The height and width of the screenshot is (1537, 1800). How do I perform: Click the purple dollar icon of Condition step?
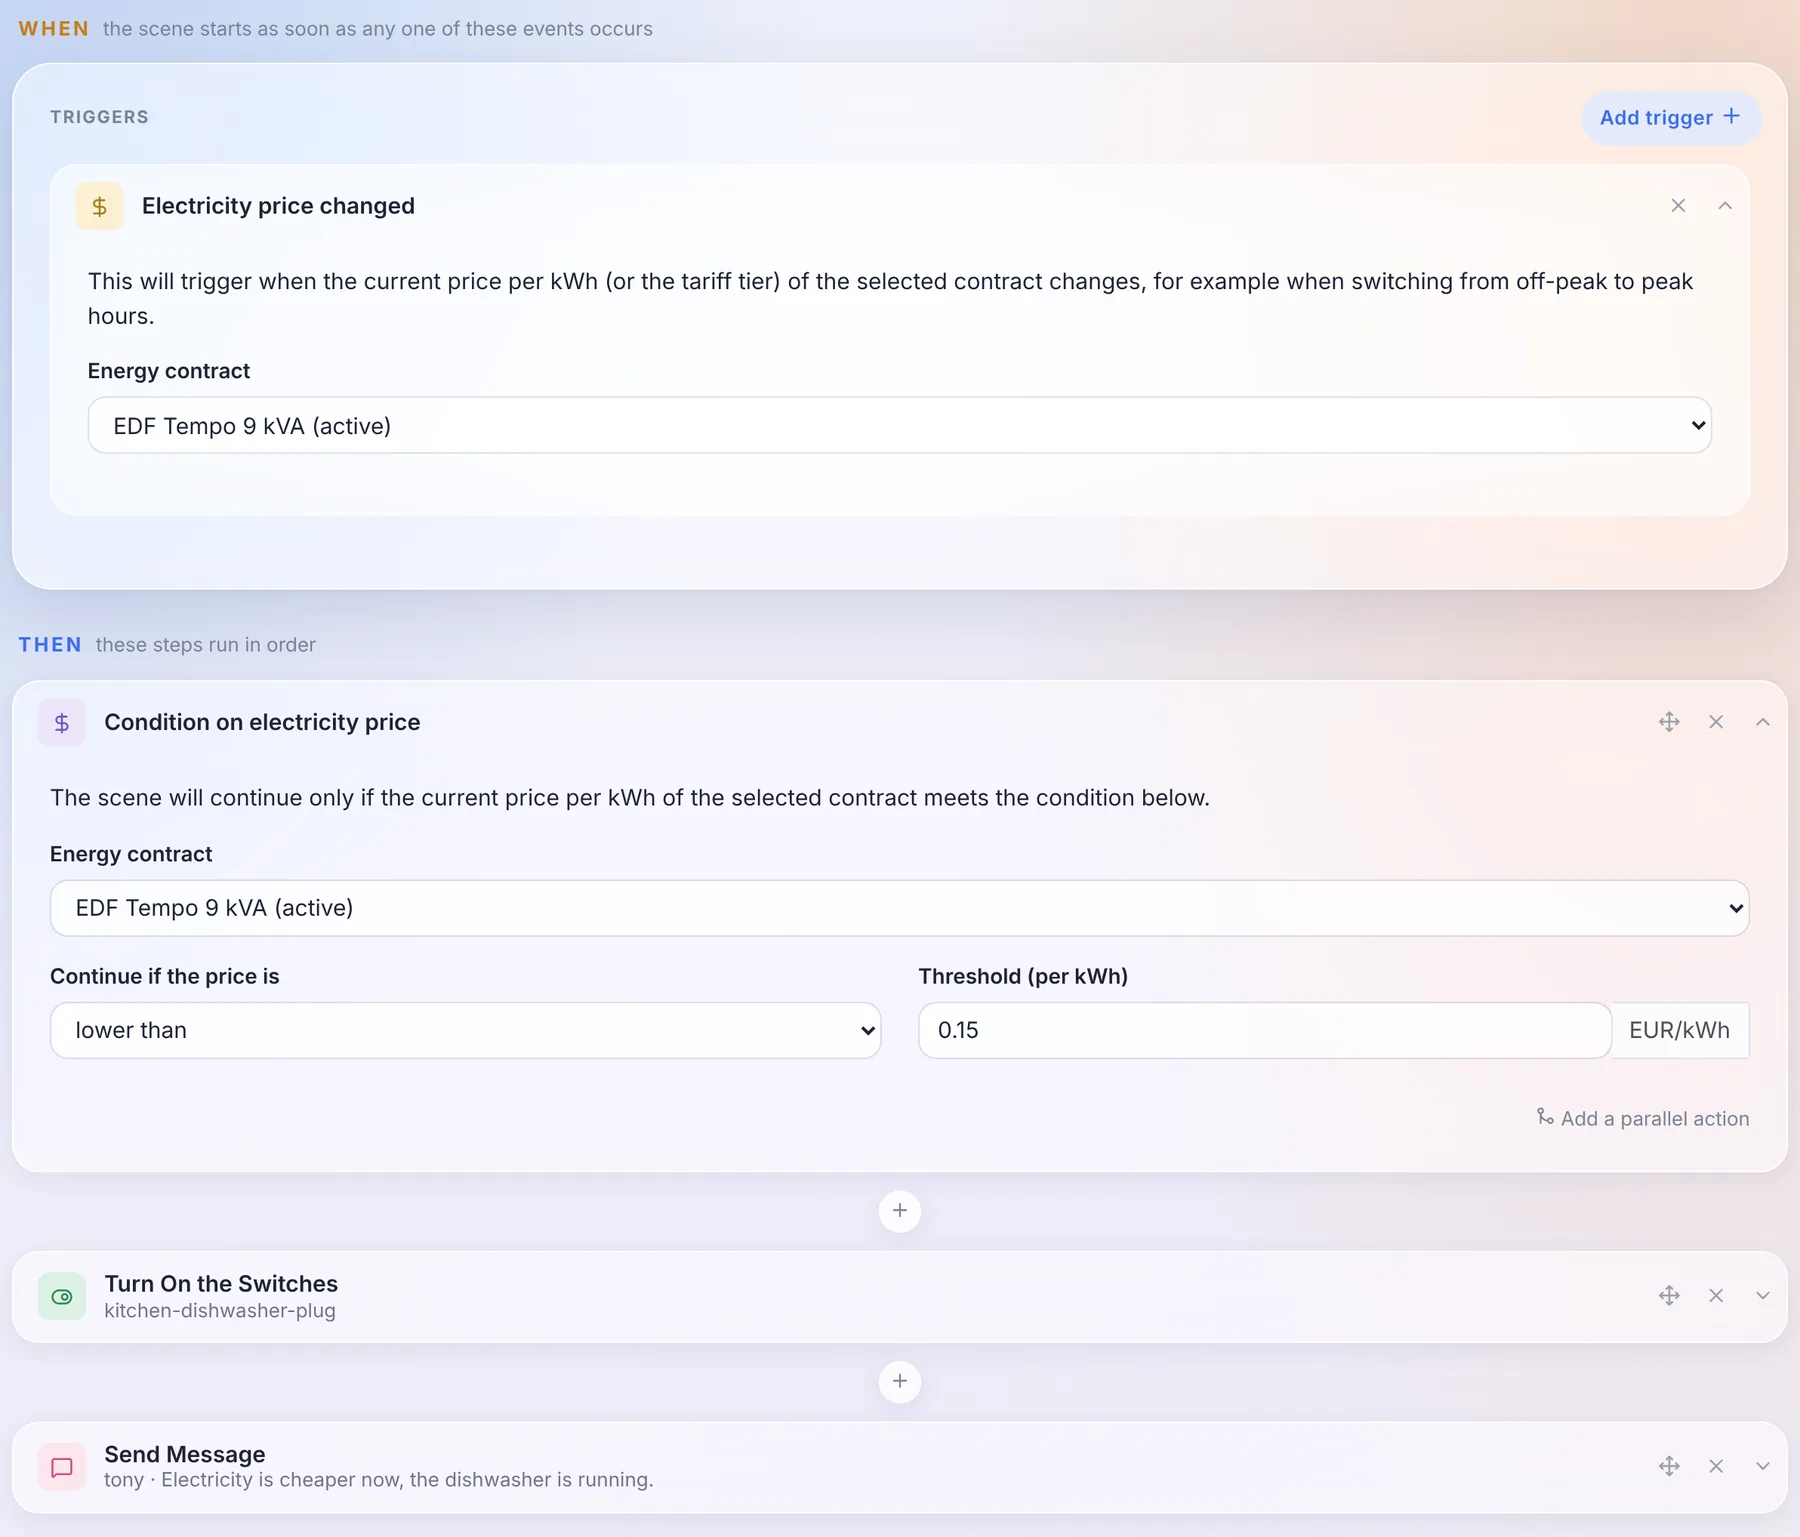(x=62, y=722)
